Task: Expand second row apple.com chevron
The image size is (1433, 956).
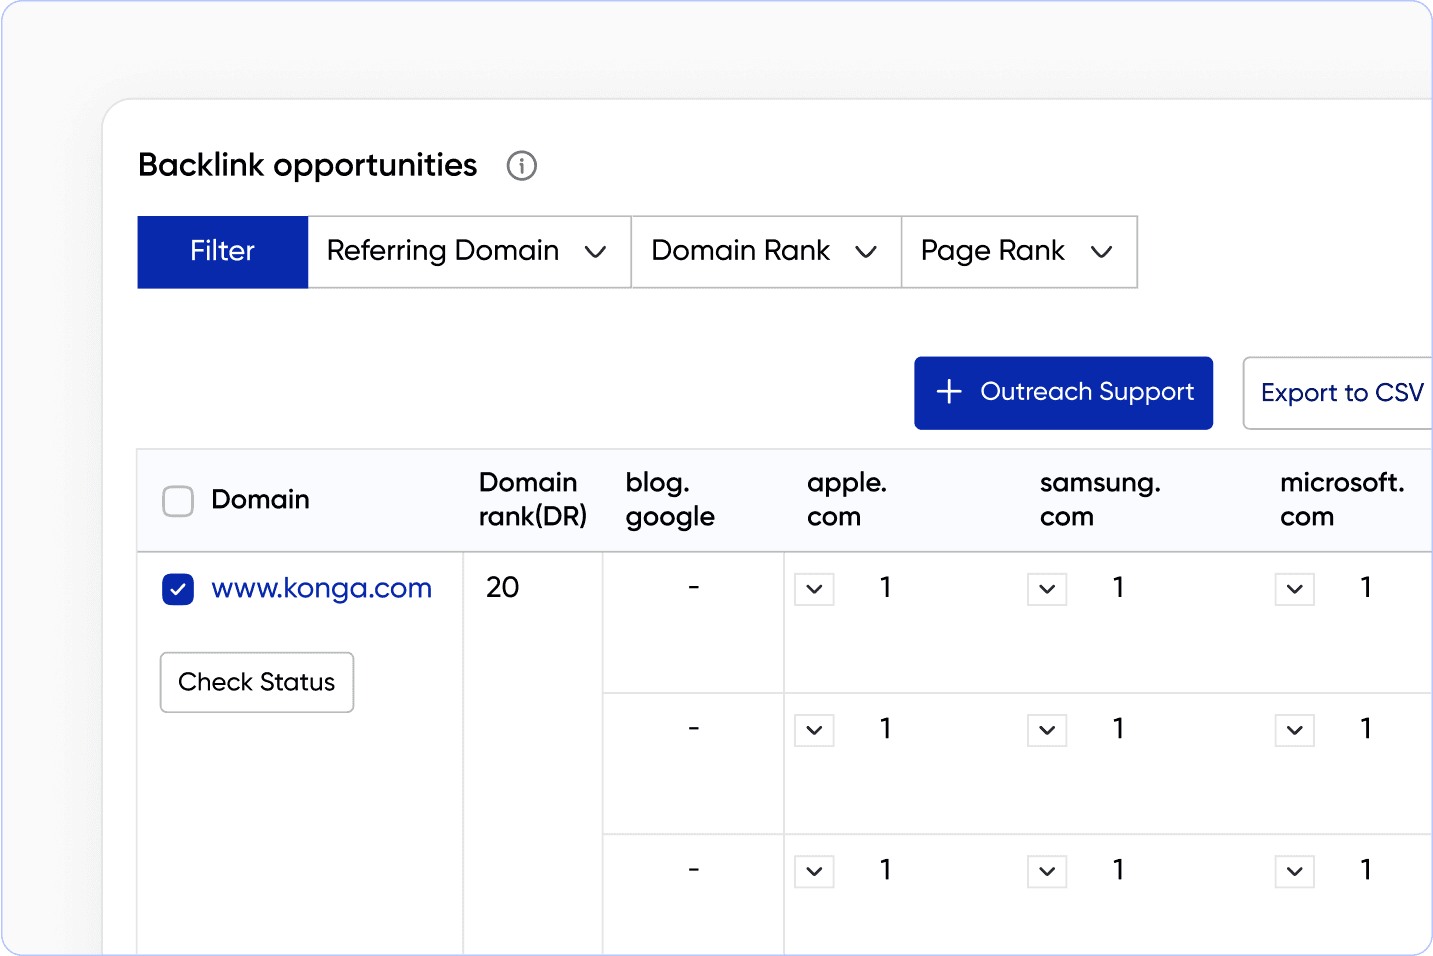Action: 814,730
